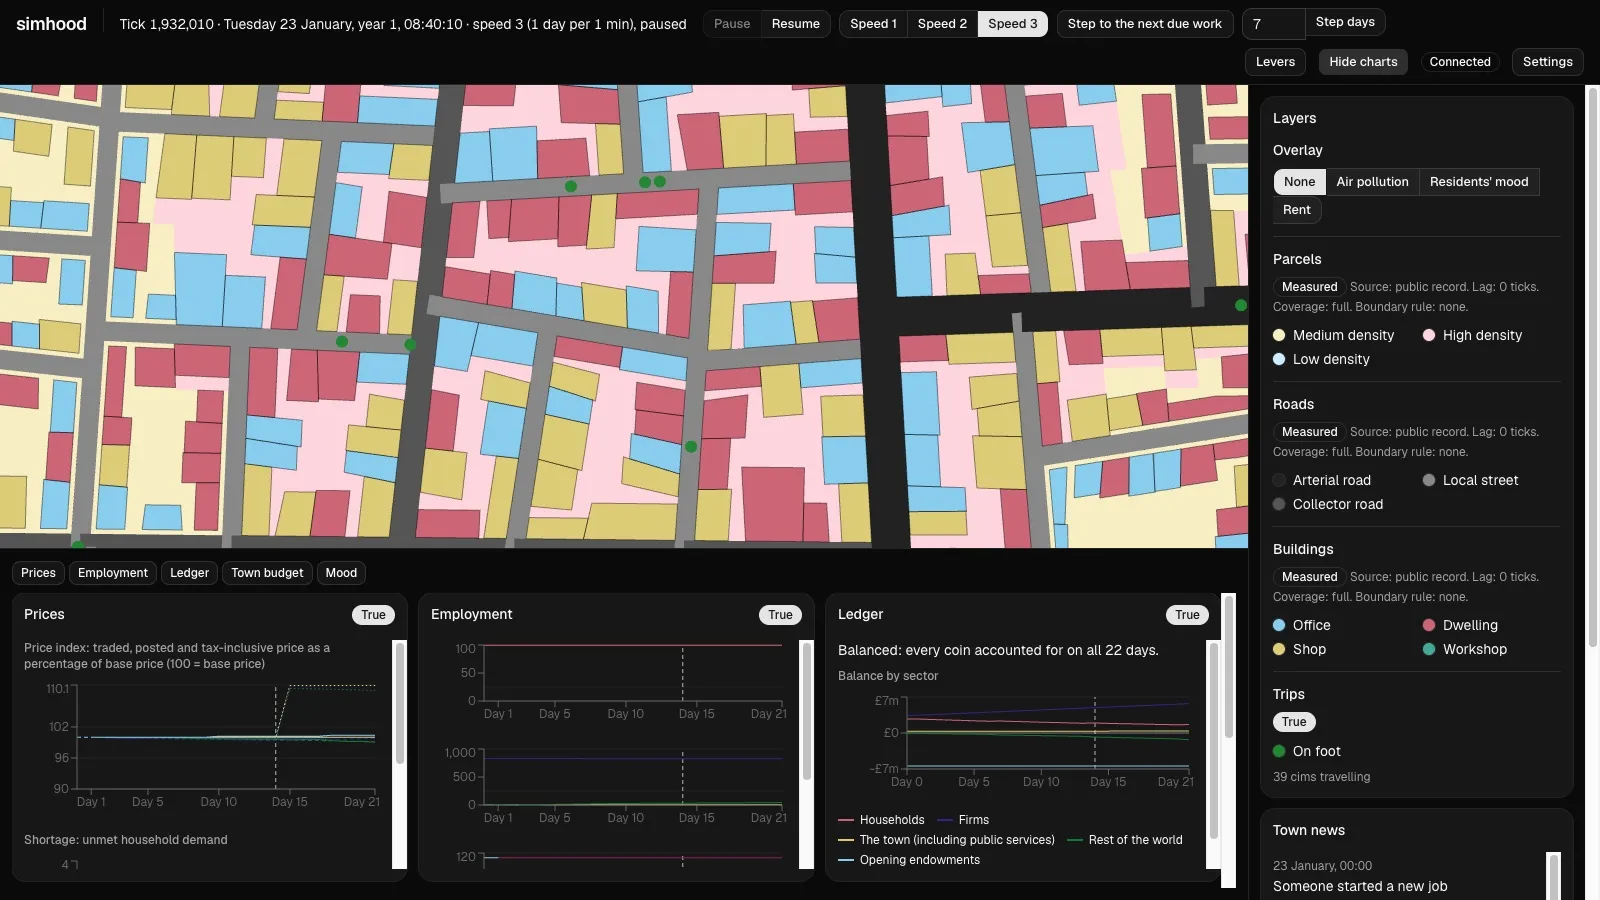This screenshot has height=900, width=1600.
Task: Click Office building legend dot
Action: (x=1279, y=625)
